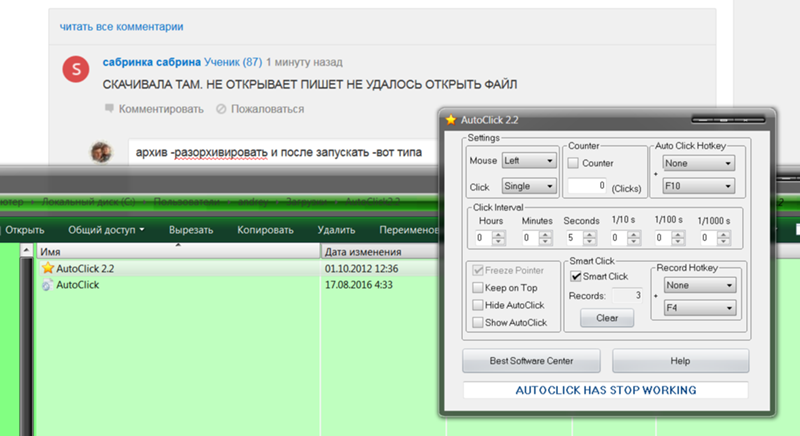Open сабринка сабрина user profile link
The height and width of the screenshot is (436, 800).
coord(152,62)
